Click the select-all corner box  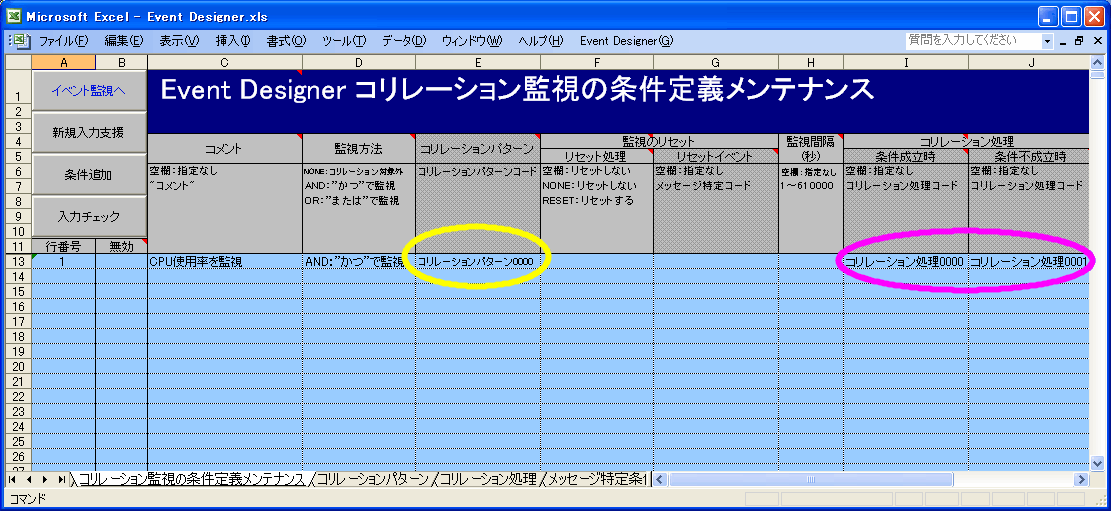[x=18, y=62]
